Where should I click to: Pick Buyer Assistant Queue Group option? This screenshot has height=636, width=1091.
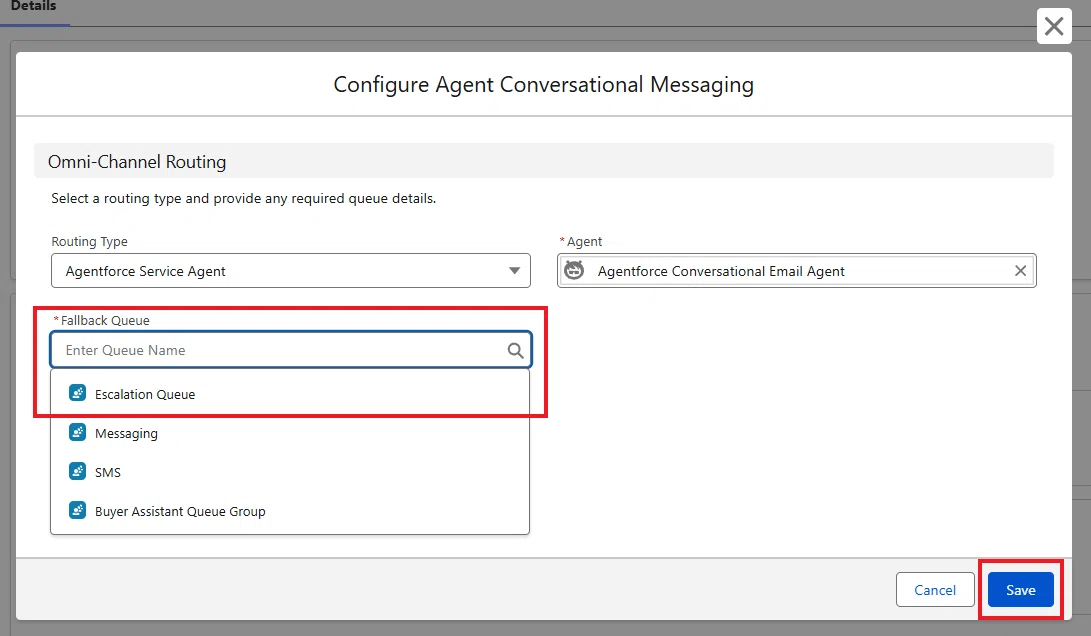(x=290, y=511)
